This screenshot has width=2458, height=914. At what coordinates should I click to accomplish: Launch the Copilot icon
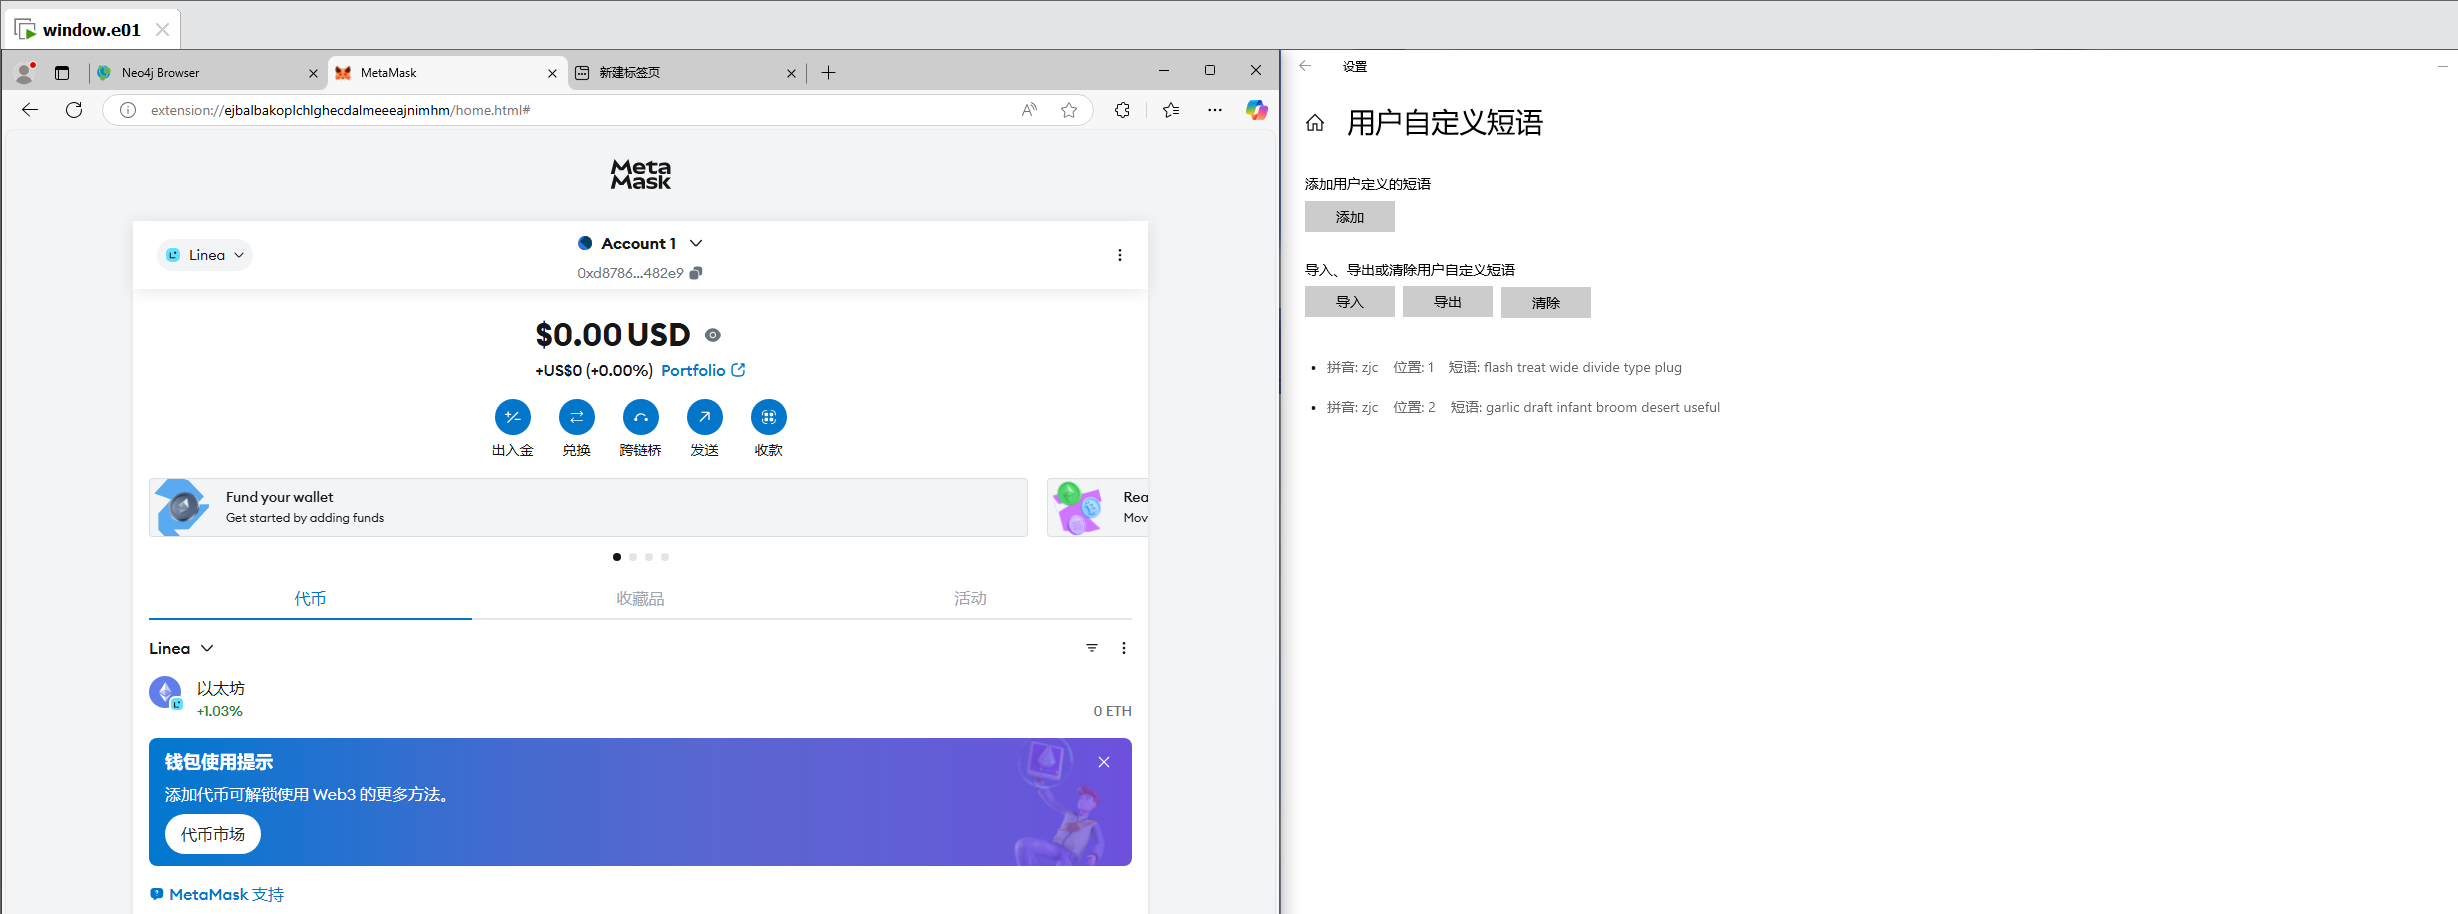point(1256,110)
